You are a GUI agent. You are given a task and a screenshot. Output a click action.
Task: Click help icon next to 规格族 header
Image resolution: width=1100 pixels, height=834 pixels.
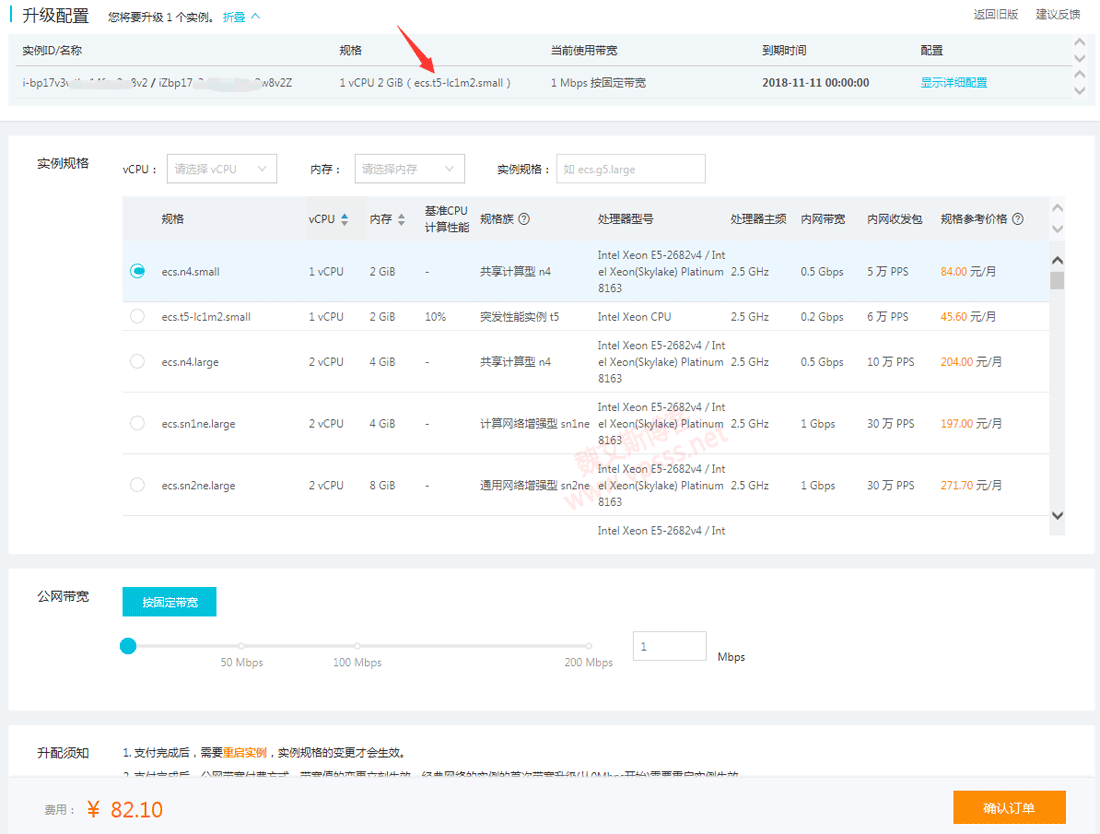pyautogui.click(x=524, y=219)
